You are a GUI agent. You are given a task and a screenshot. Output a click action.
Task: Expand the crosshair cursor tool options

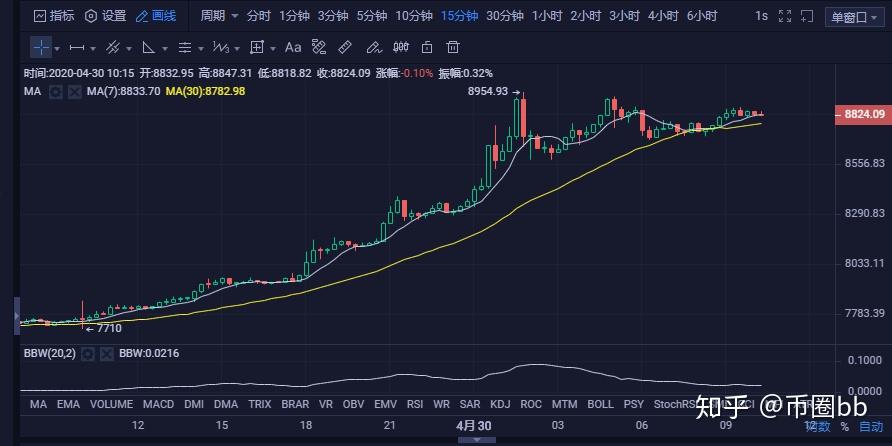pos(57,48)
